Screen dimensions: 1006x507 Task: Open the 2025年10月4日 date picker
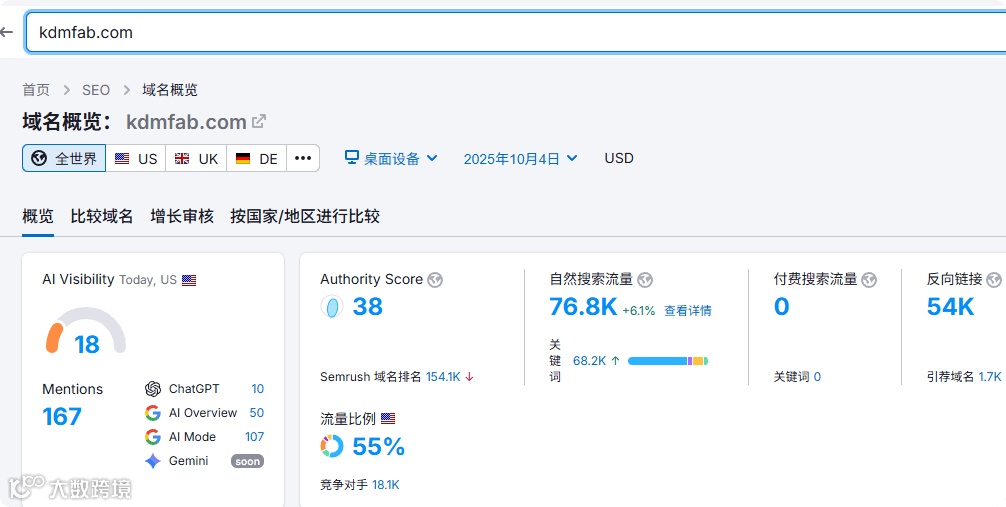(x=520, y=159)
